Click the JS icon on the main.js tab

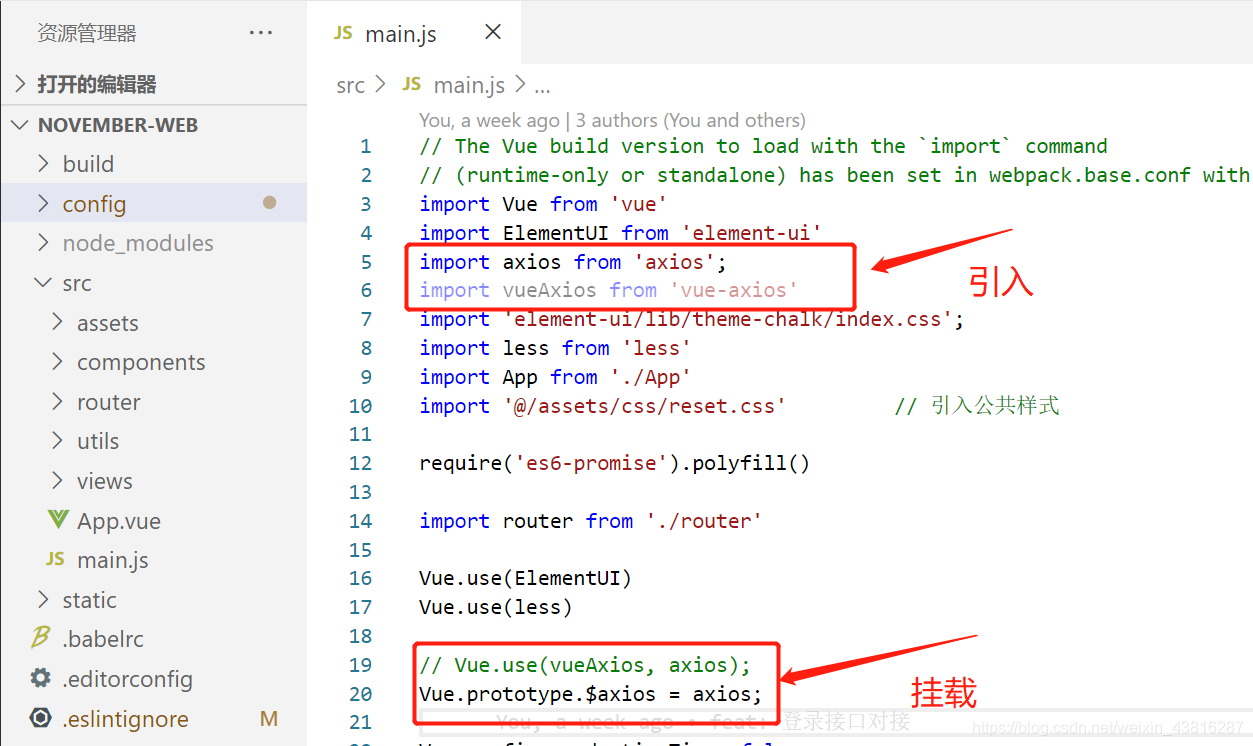tap(344, 33)
